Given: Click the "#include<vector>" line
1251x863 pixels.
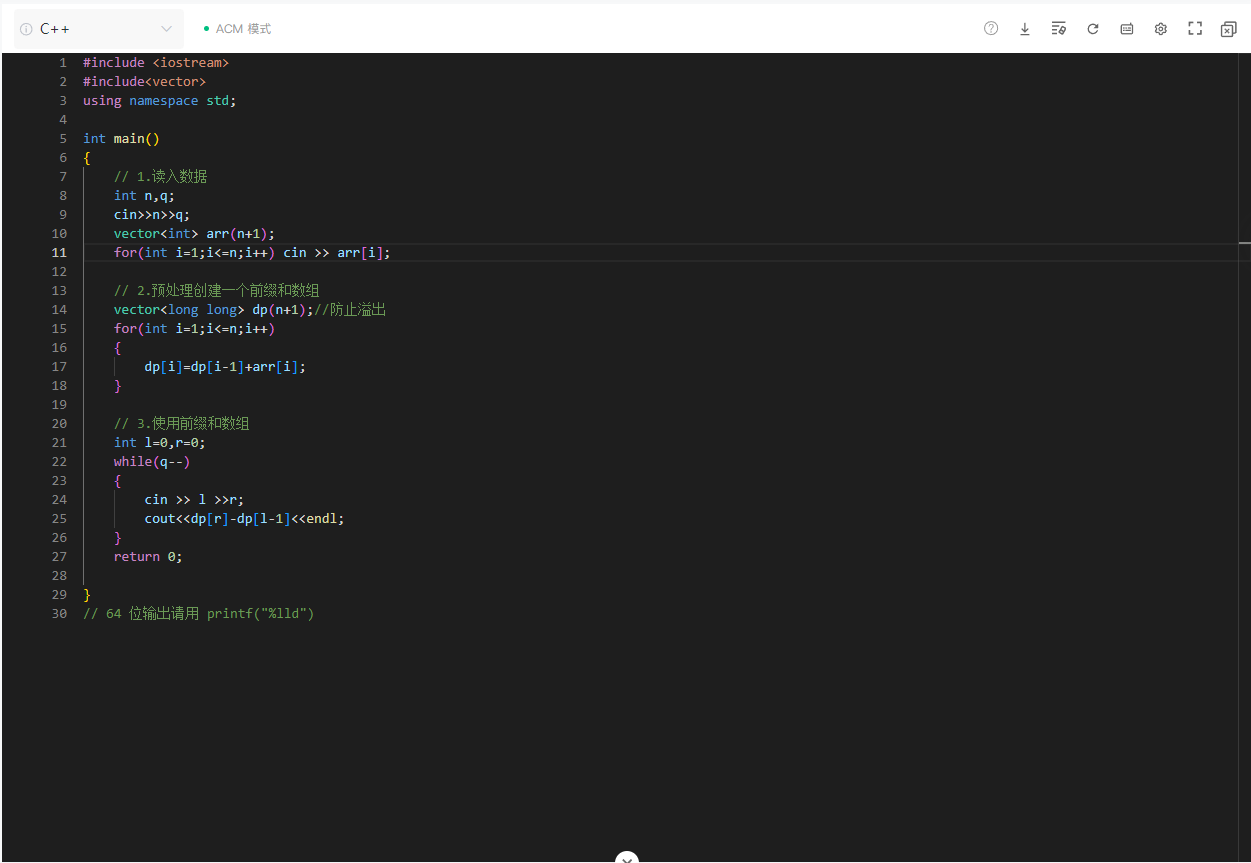Looking at the screenshot, I should coord(144,82).
